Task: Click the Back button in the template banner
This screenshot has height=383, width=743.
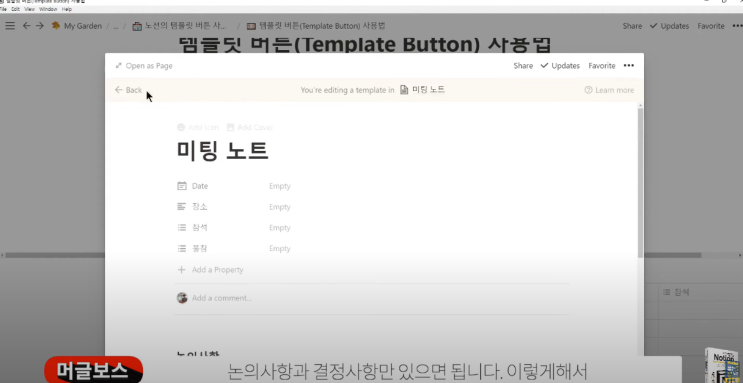Action: coord(128,90)
